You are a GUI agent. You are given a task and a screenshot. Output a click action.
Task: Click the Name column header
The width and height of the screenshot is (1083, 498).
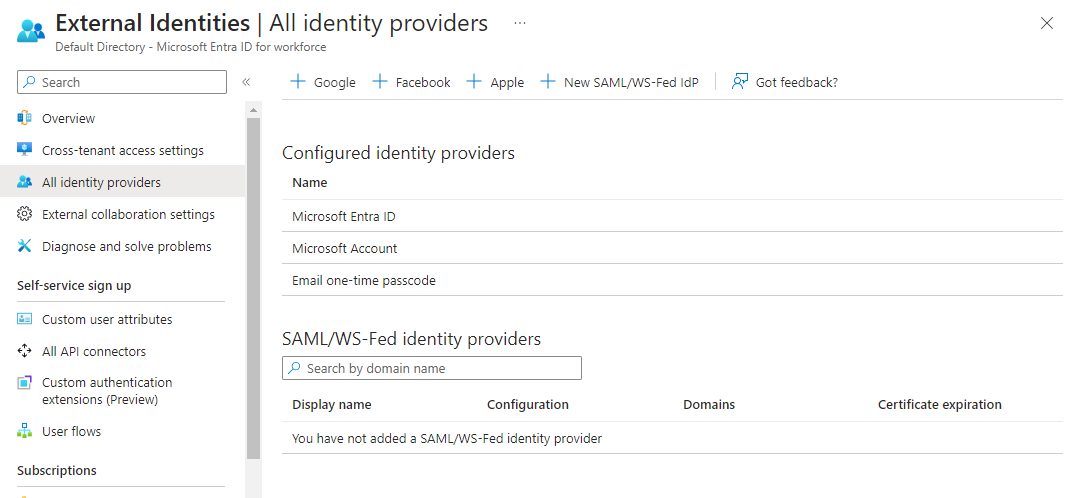(x=309, y=182)
